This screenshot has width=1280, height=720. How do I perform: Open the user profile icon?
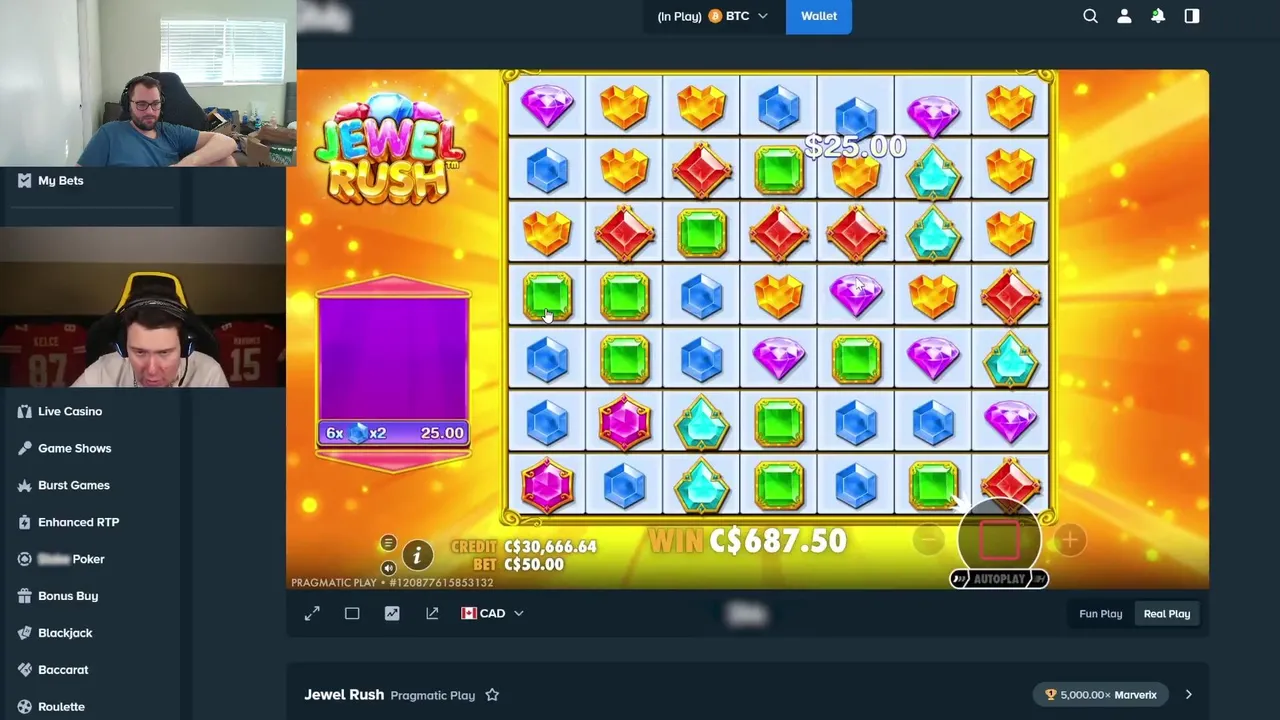[1124, 16]
